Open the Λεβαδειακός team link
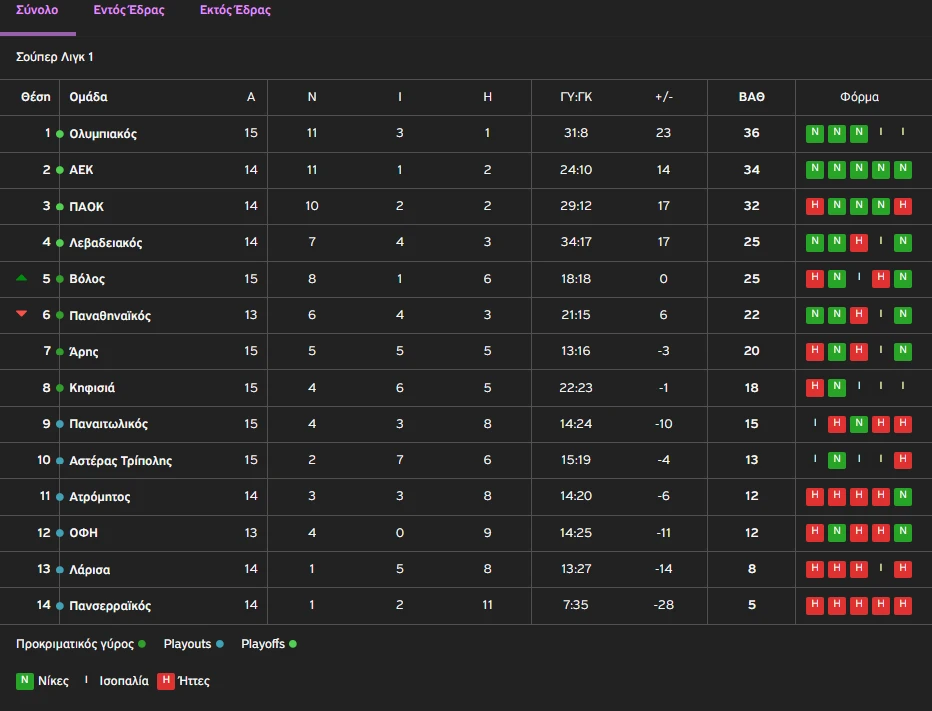This screenshot has width=932, height=711. click(106, 243)
